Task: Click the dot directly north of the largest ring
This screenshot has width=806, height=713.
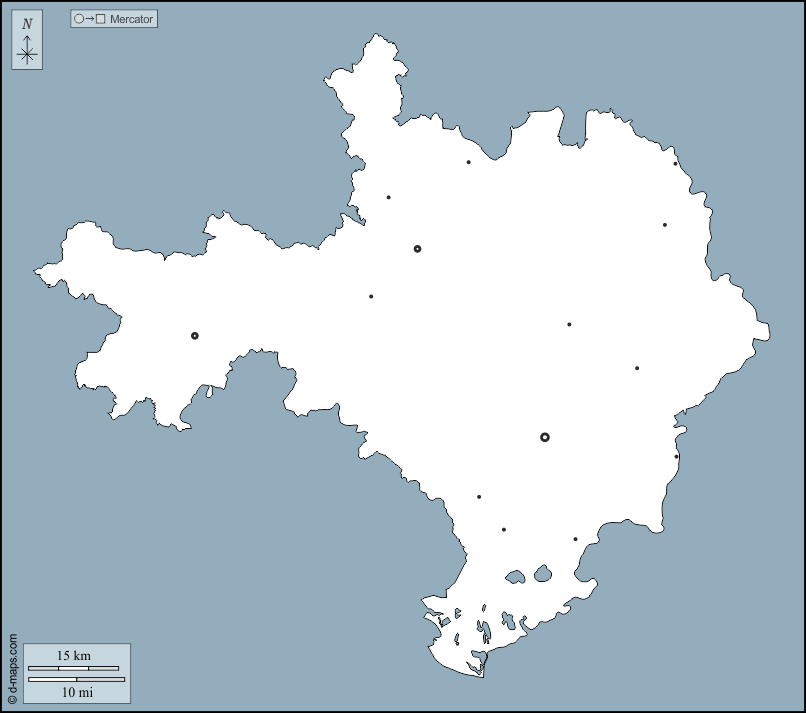Action: [x=569, y=324]
